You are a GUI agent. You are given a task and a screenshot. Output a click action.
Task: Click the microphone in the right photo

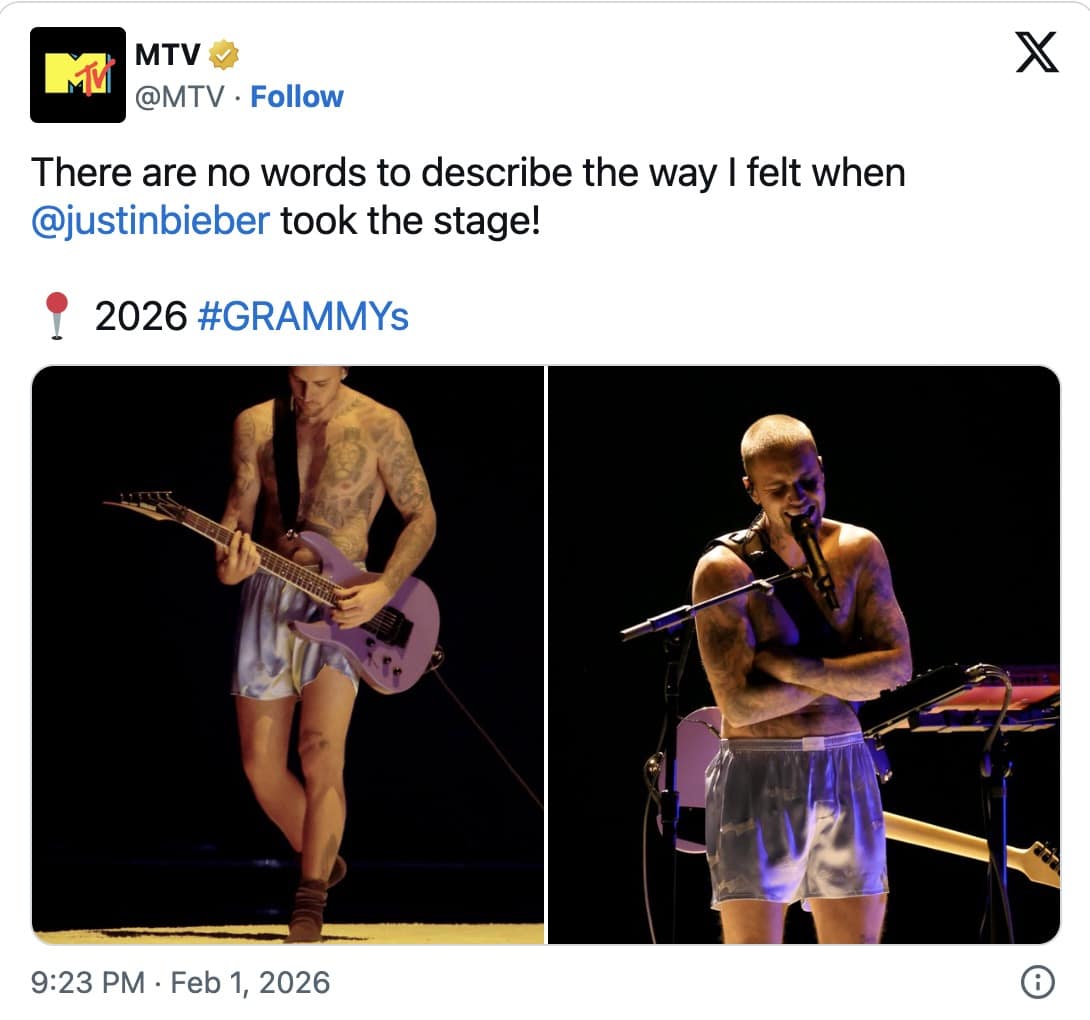click(814, 555)
